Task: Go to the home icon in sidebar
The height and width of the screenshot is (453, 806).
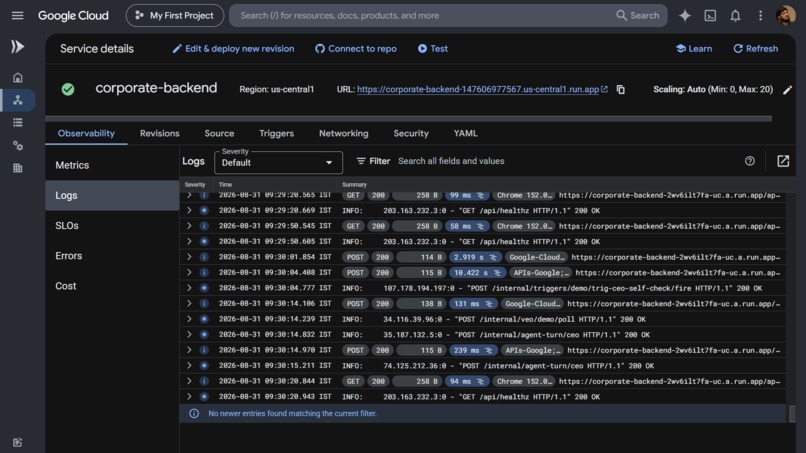Action: [x=17, y=78]
